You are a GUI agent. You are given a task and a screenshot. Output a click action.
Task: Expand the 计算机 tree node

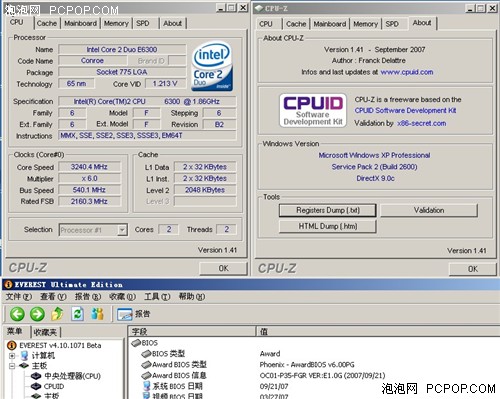coord(12,356)
